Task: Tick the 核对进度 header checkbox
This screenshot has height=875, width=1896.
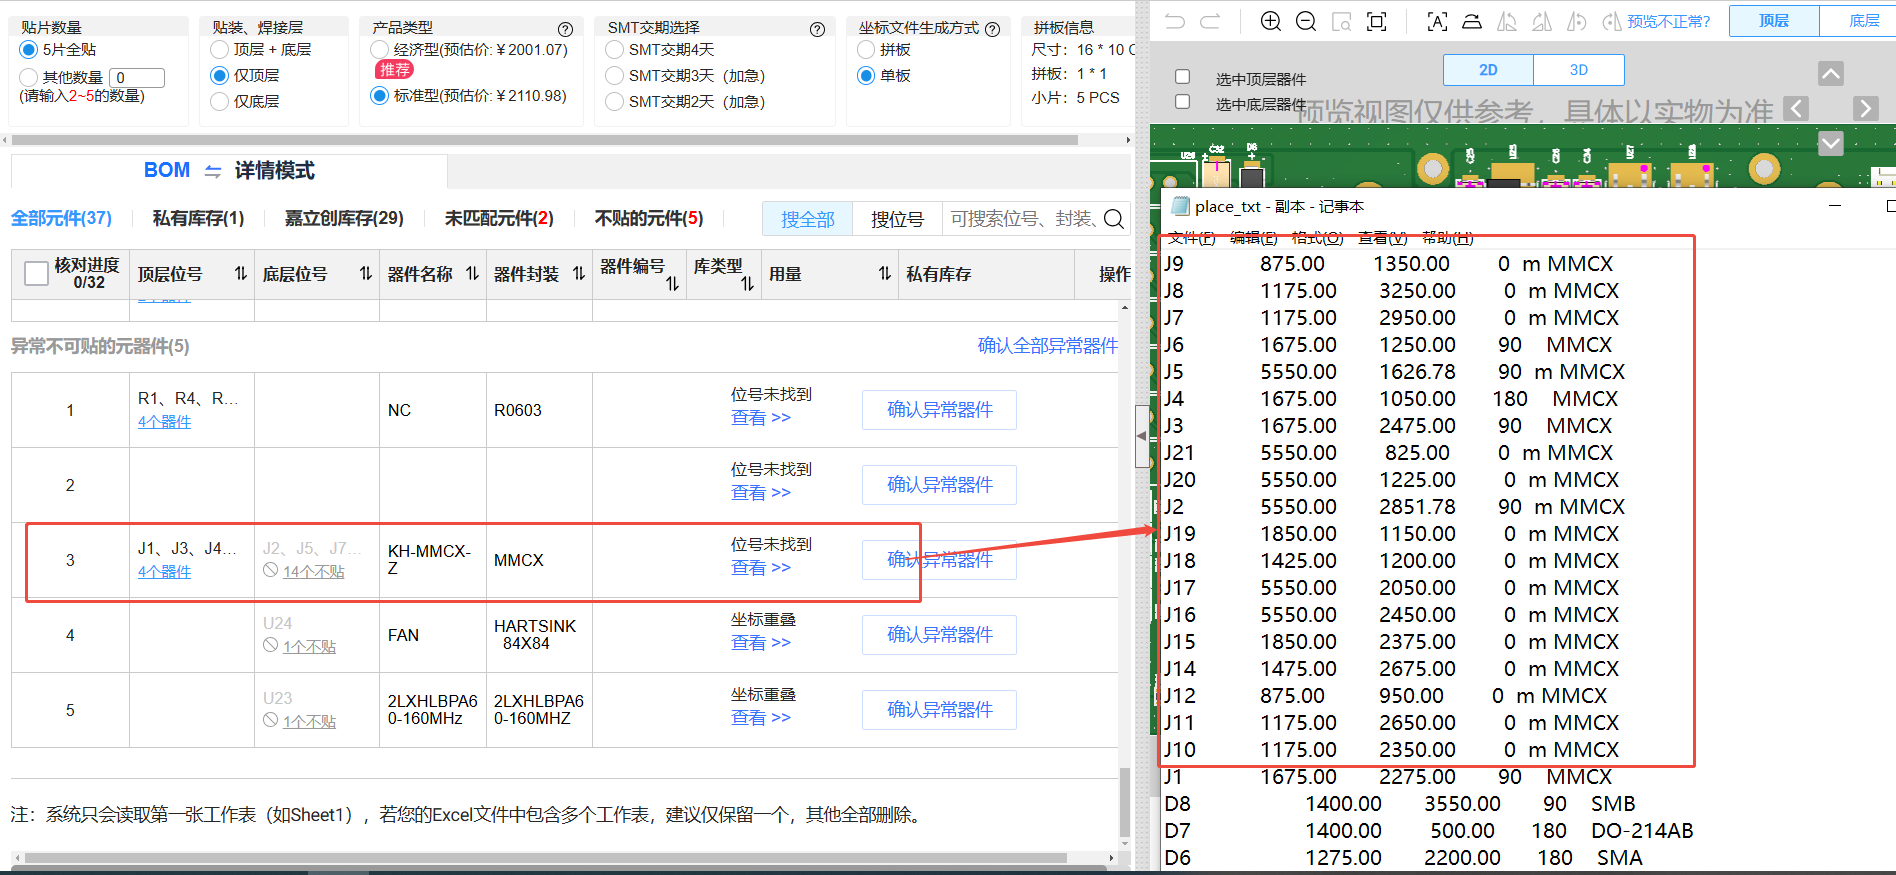Action: (36, 273)
